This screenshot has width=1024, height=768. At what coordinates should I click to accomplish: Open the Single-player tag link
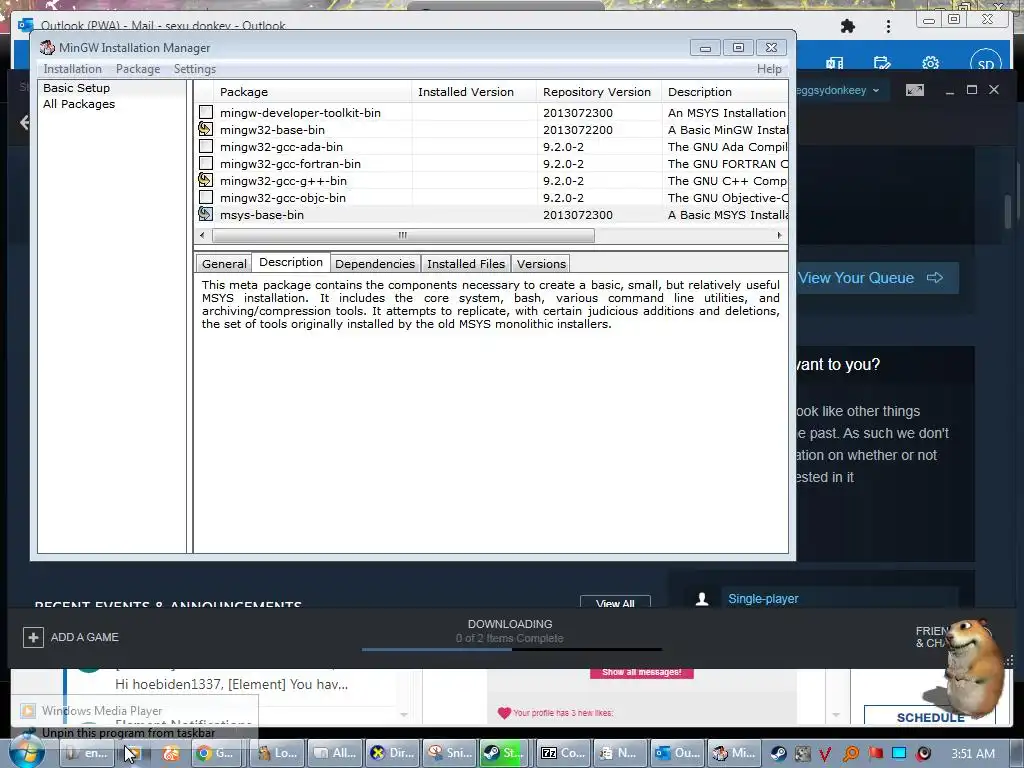coord(763,598)
